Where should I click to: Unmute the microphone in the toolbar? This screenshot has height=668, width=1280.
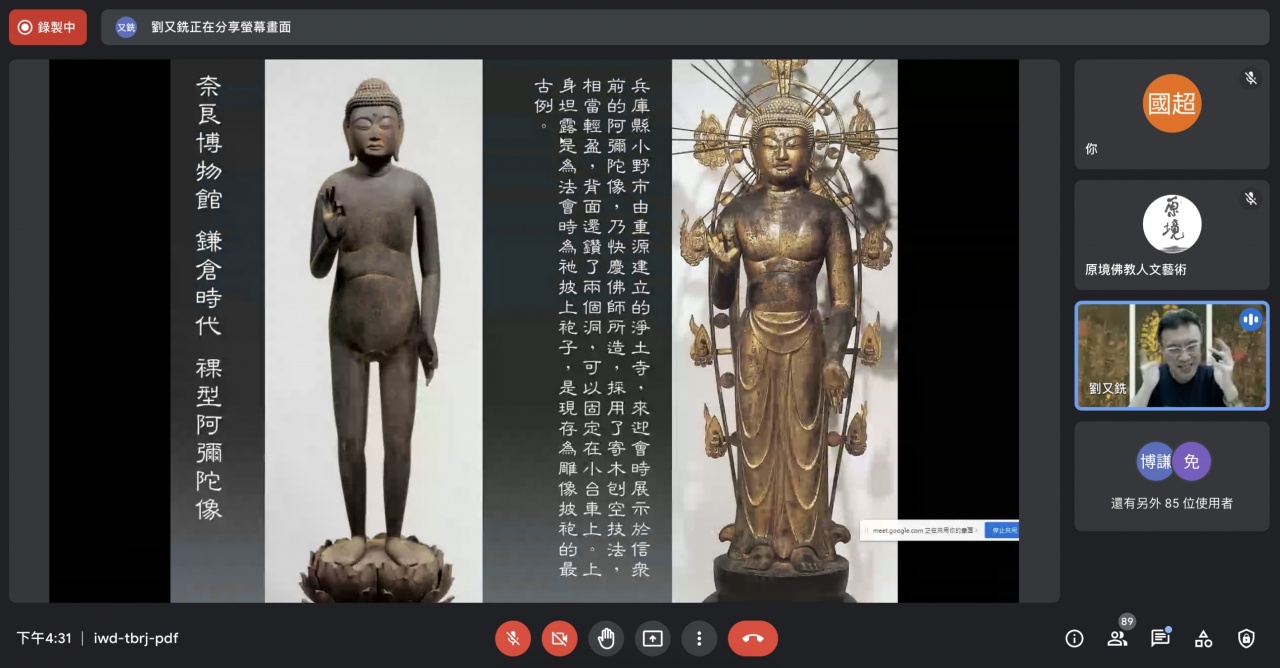[513, 638]
